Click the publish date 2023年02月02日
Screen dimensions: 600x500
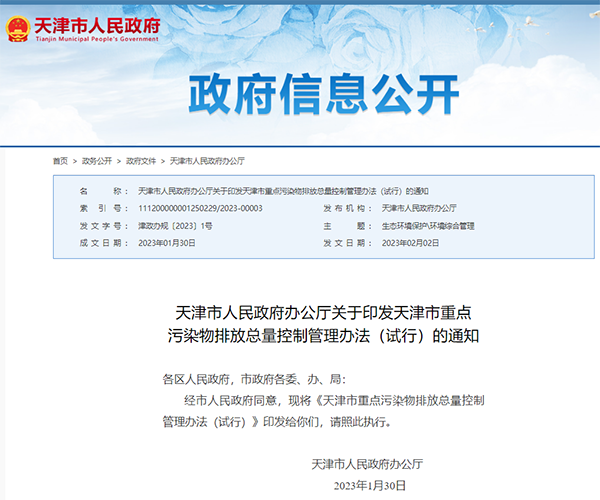(x=410, y=243)
